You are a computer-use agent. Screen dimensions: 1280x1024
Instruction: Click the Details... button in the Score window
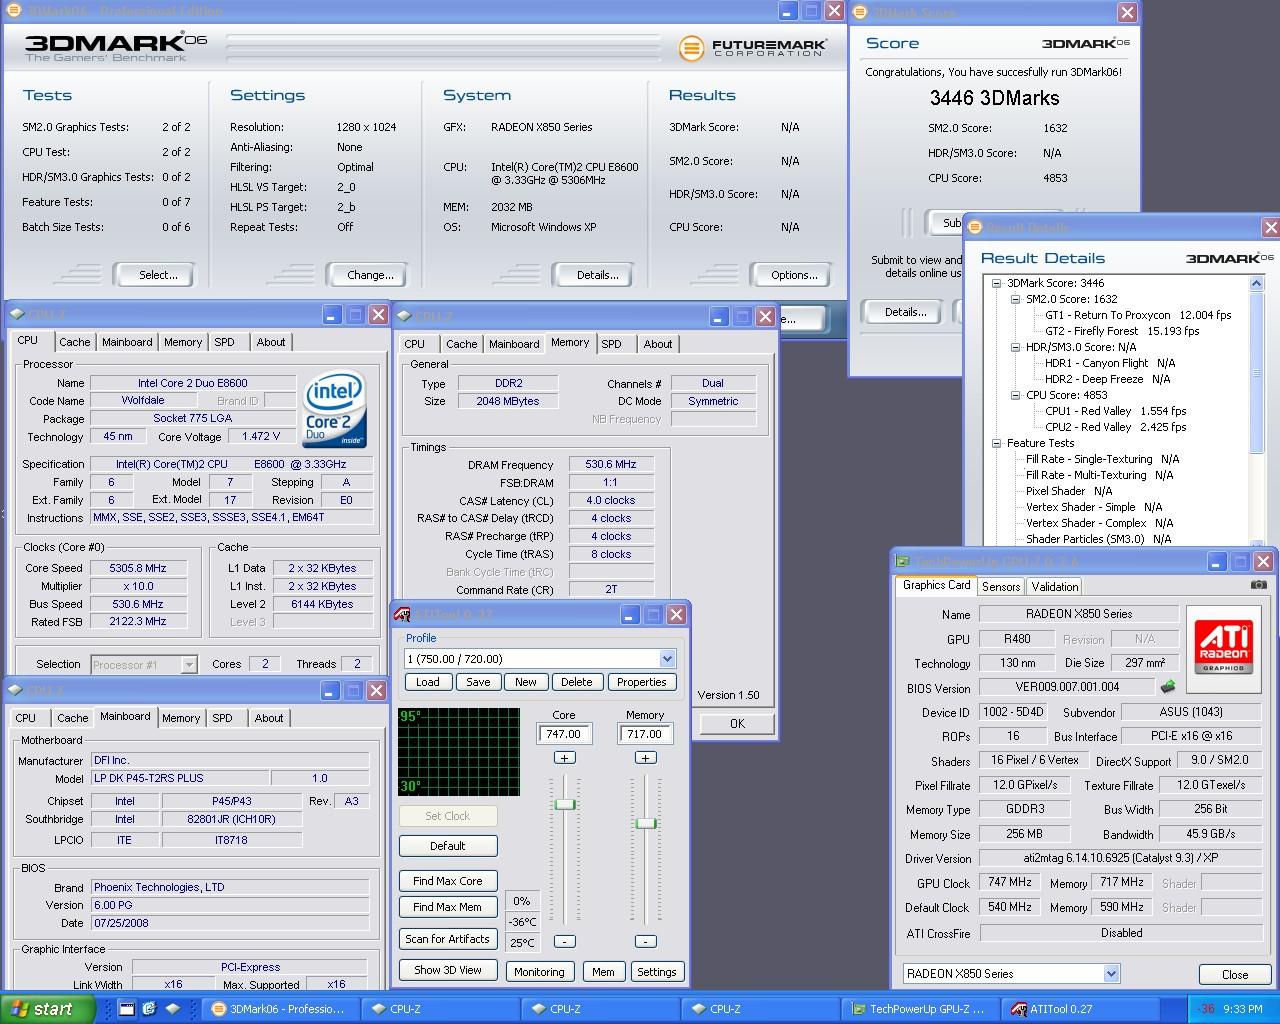905,312
